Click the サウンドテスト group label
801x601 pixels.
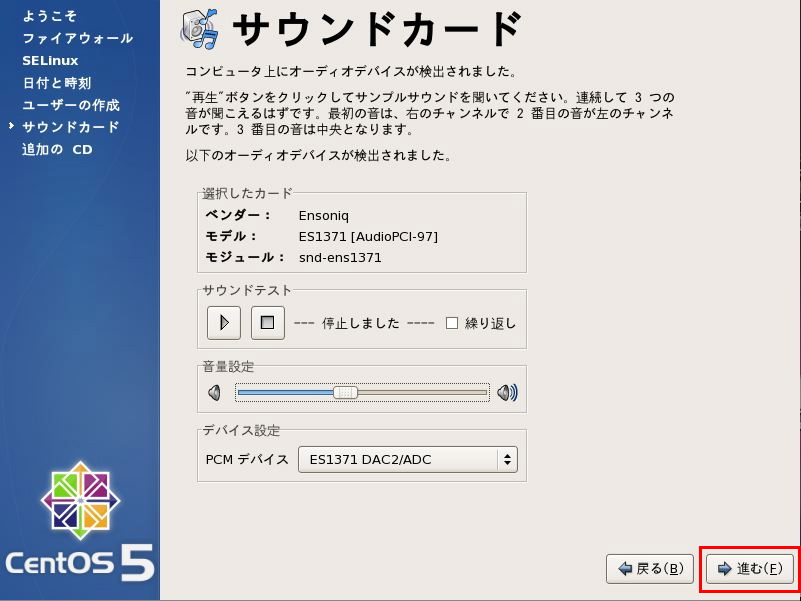(x=247, y=290)
